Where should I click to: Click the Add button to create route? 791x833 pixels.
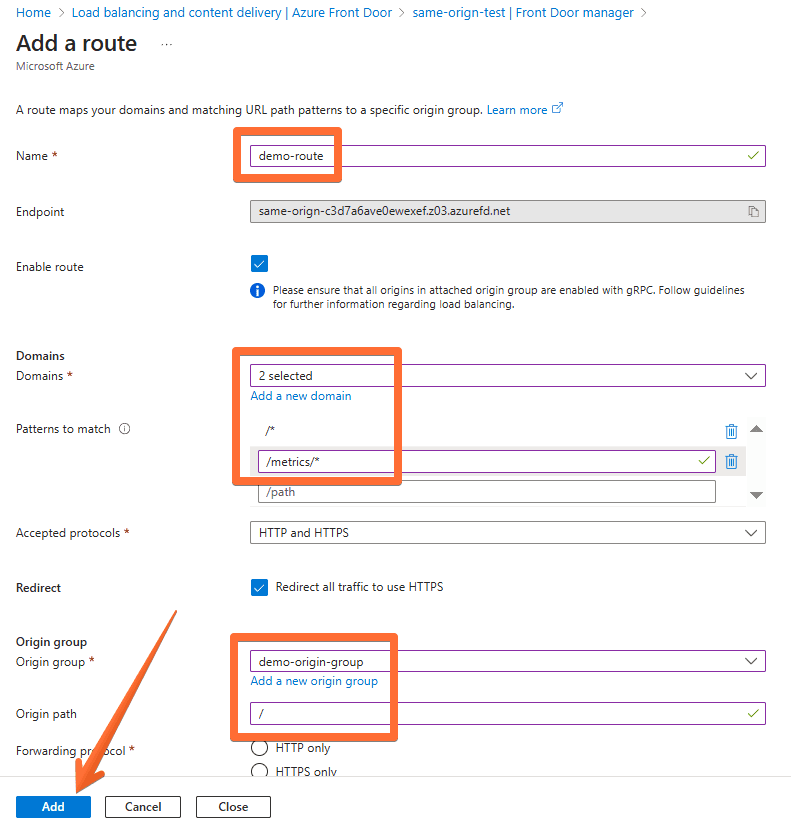tap(53, 806)
